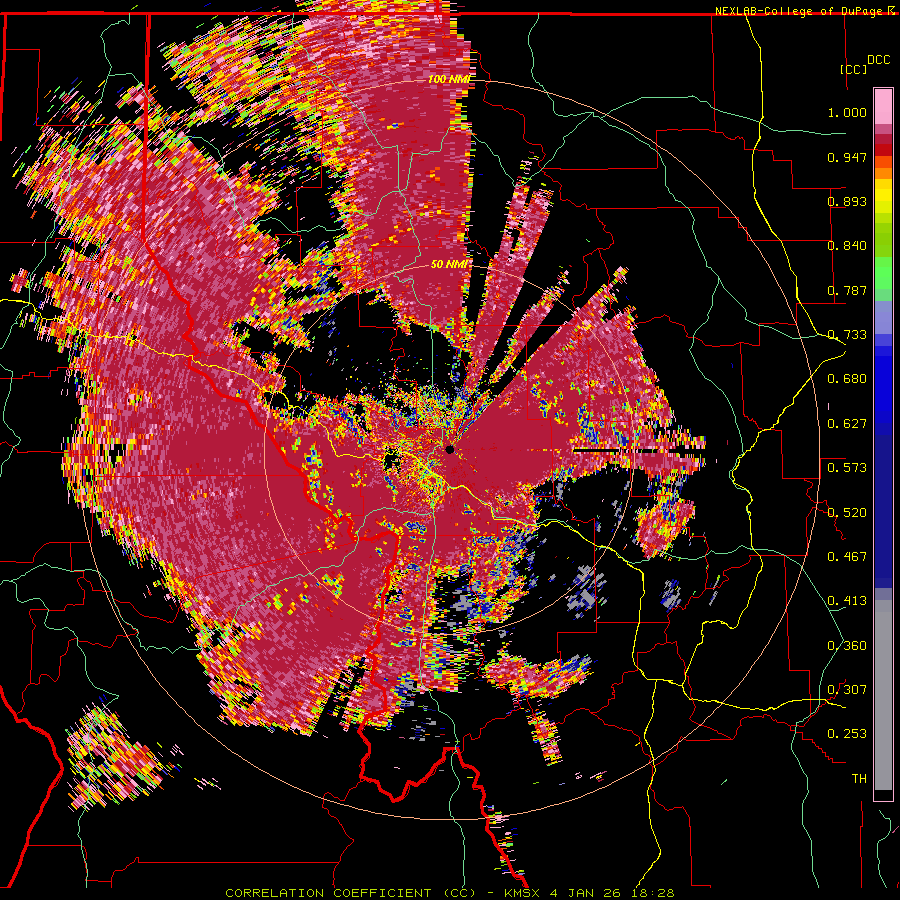
Task: Click the KMSX 4 JAN 26 18:28 timestamp
Action: pyautogui.click(x=589, y=893)
